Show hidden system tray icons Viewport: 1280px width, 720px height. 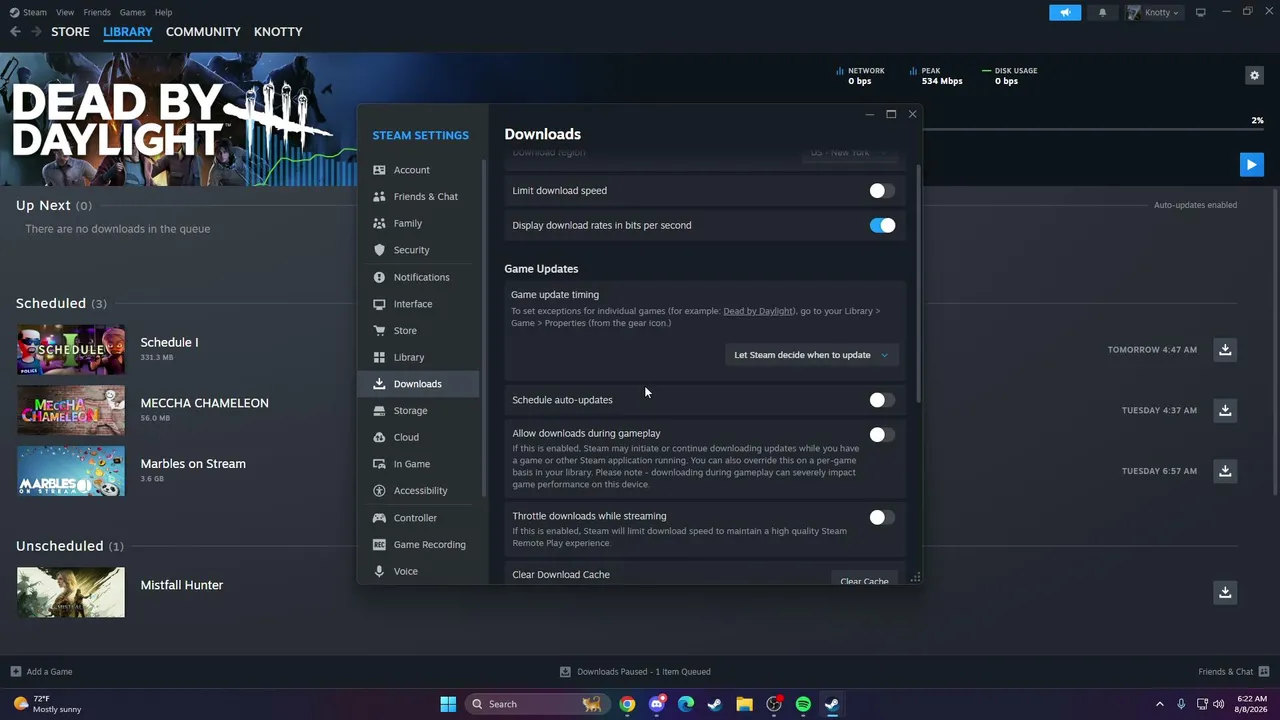point(1160,704)
